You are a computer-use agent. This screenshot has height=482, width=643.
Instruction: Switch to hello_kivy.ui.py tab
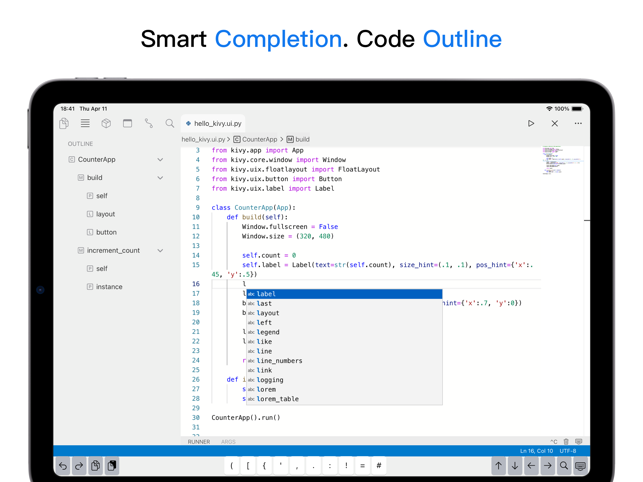point(213,123)
